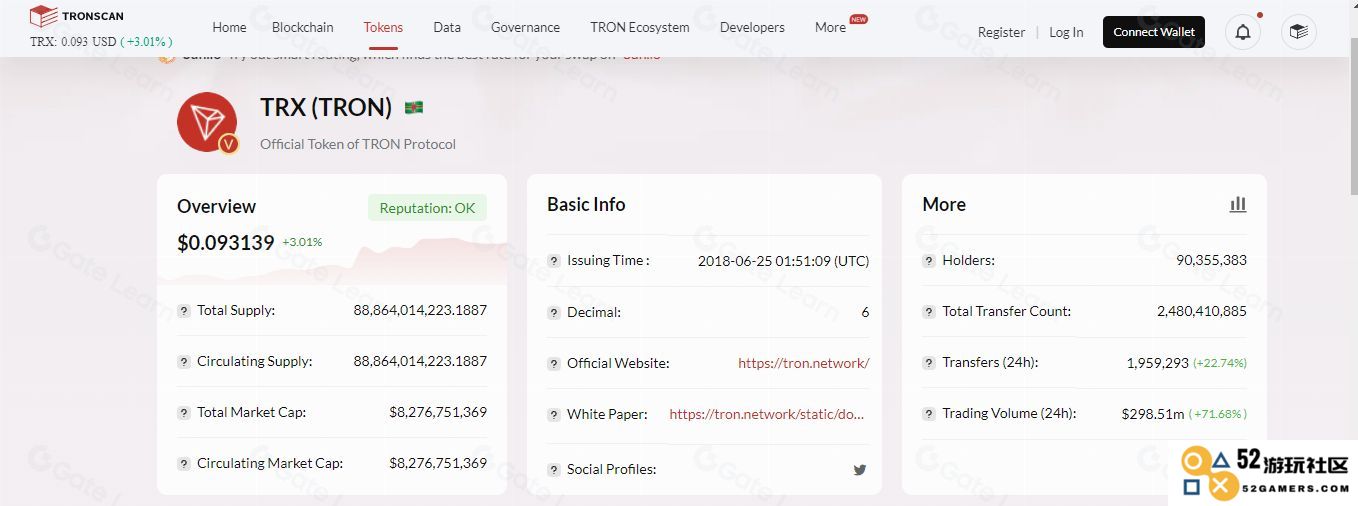Click help icon next to Trading Volume (24h)

pyautogui.click(x=928, y=414)
